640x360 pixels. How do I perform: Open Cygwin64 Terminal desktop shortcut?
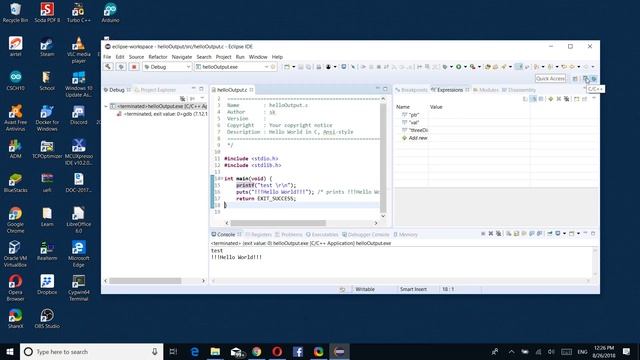tap(78, 288)
